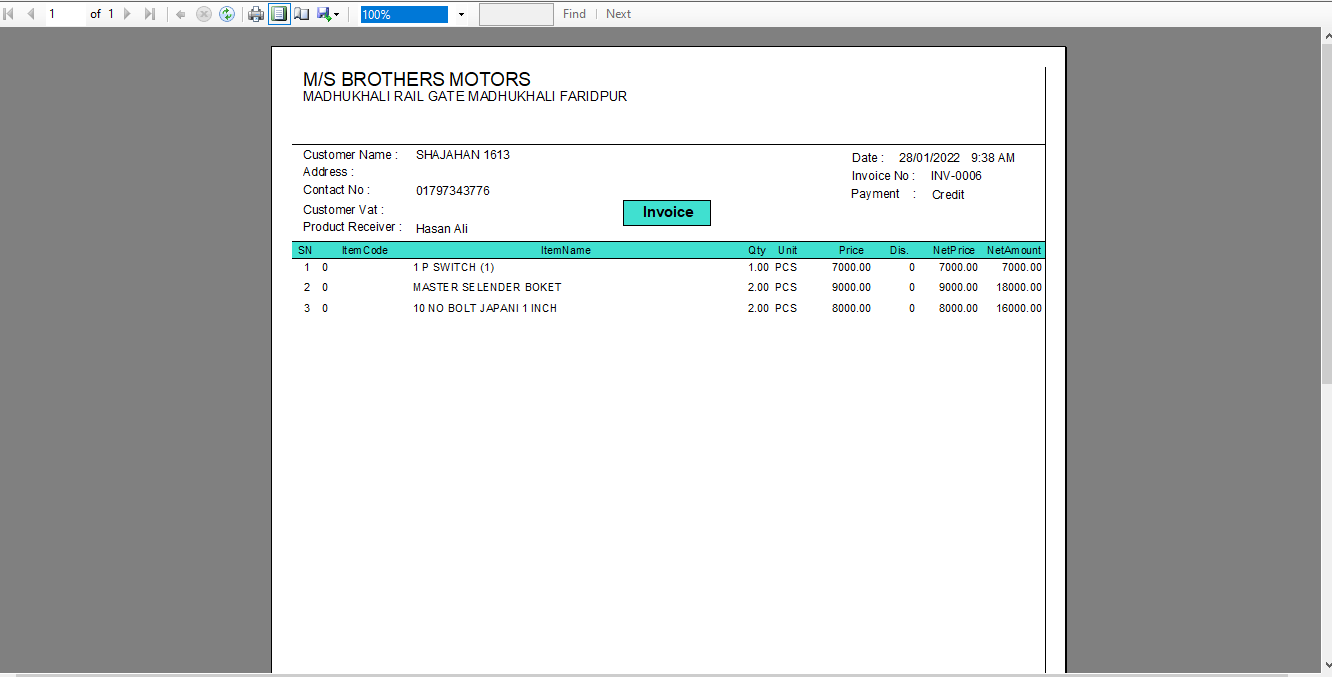Click the ItemName column header
The height and width of the screenshot is (677, 1332).
pos(565,250)
